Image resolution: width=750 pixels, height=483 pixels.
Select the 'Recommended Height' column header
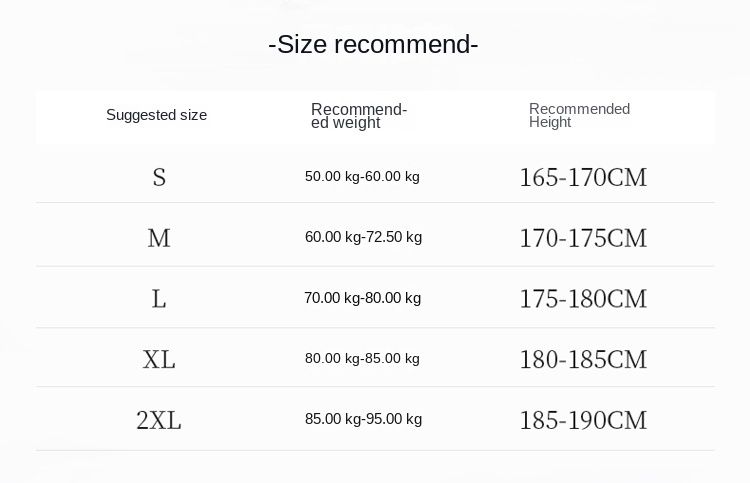coord(579,116)
